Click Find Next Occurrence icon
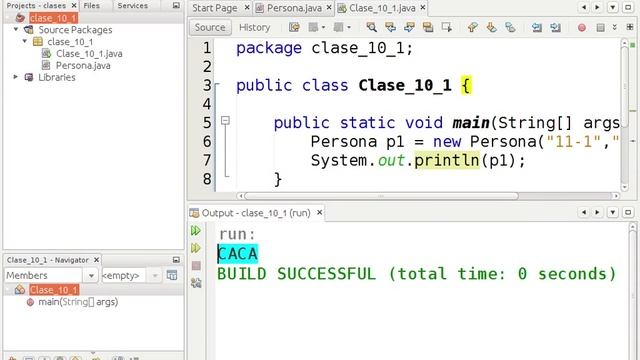Screen dimensions: 640x360 point(409,27)
